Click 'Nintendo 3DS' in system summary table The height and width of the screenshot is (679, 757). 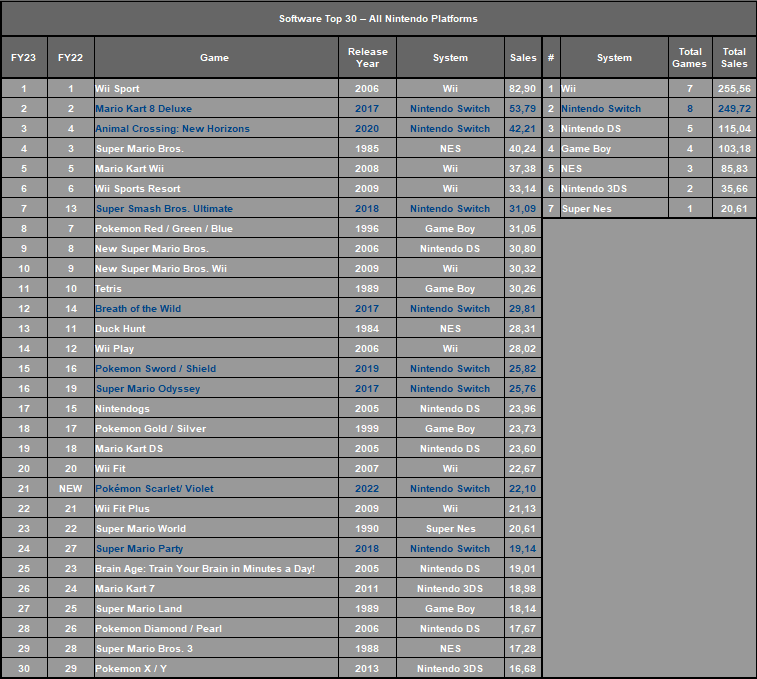point(594,188)
